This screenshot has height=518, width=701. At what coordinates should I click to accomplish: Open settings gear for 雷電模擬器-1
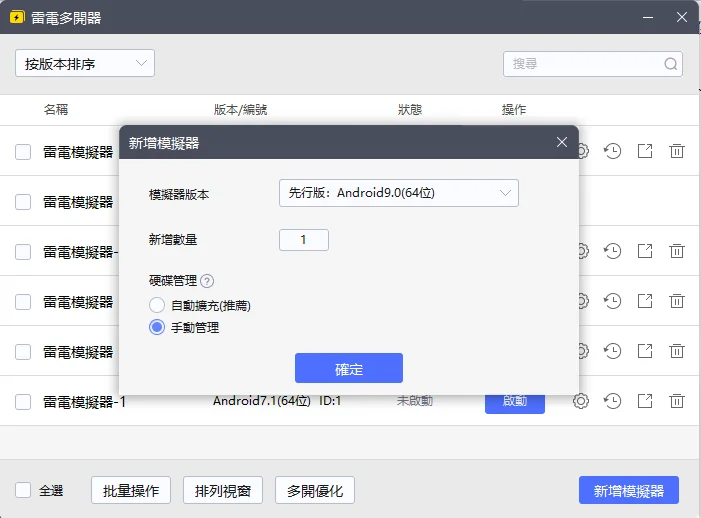coord(581,401)
